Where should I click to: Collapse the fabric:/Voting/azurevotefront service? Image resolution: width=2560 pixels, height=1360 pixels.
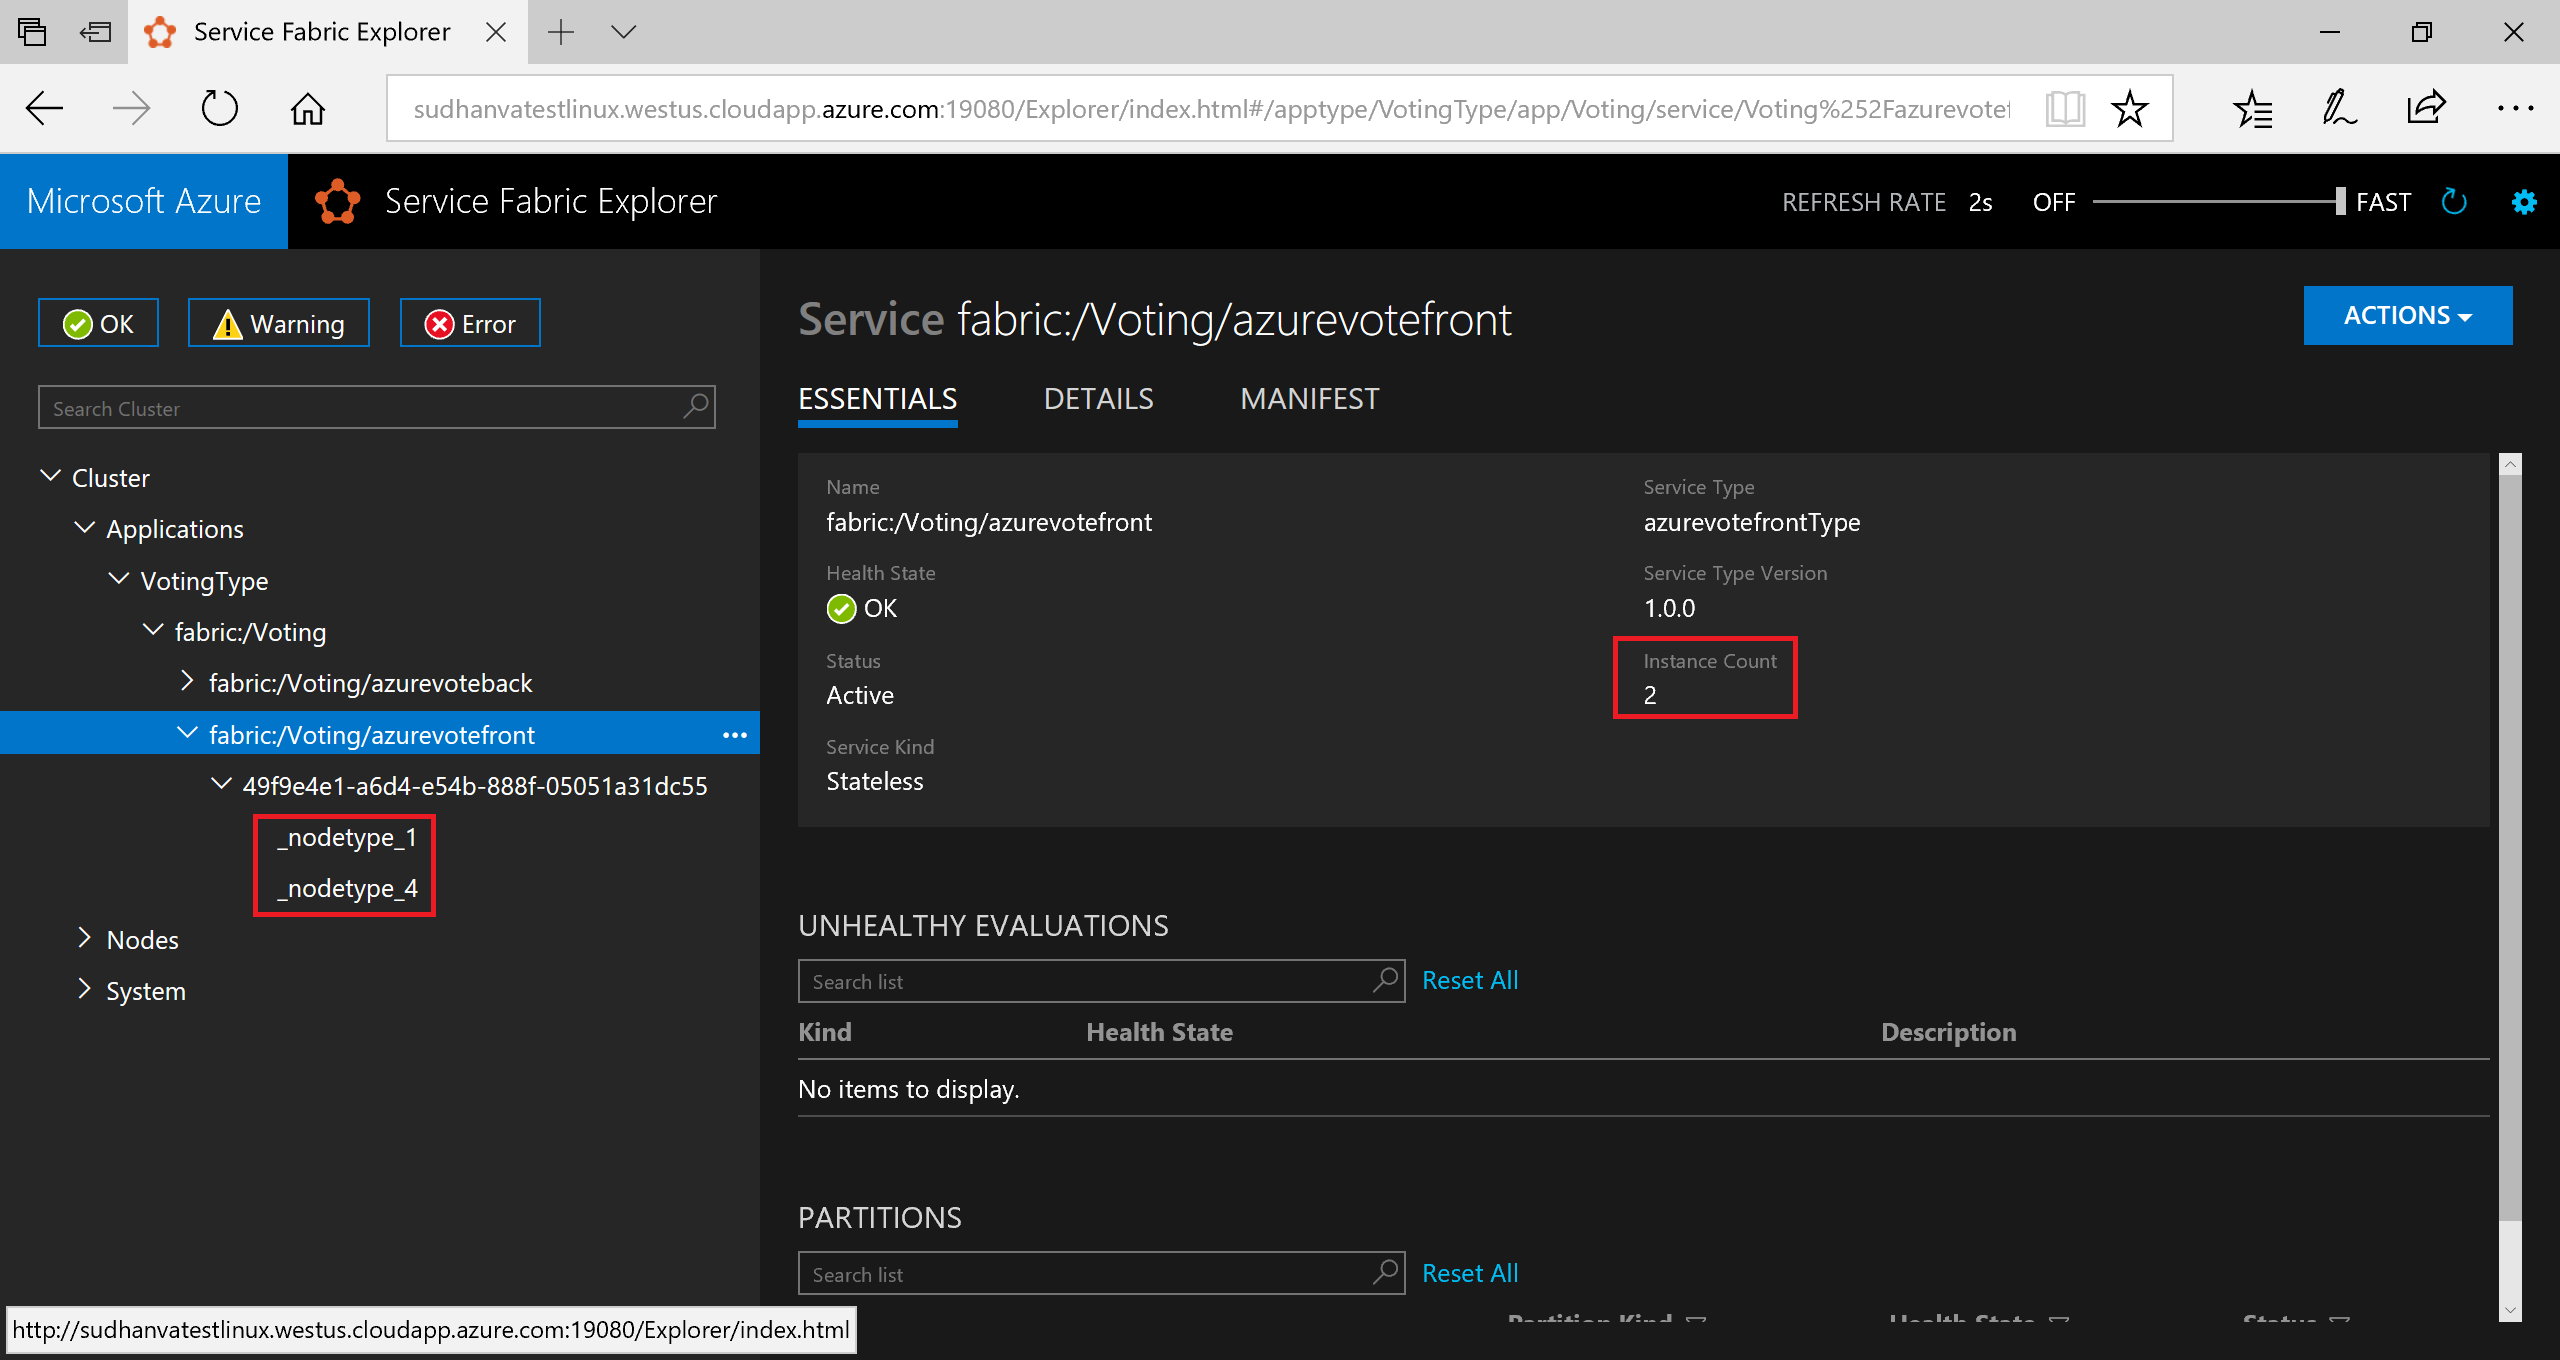click(x=190, y=733)
